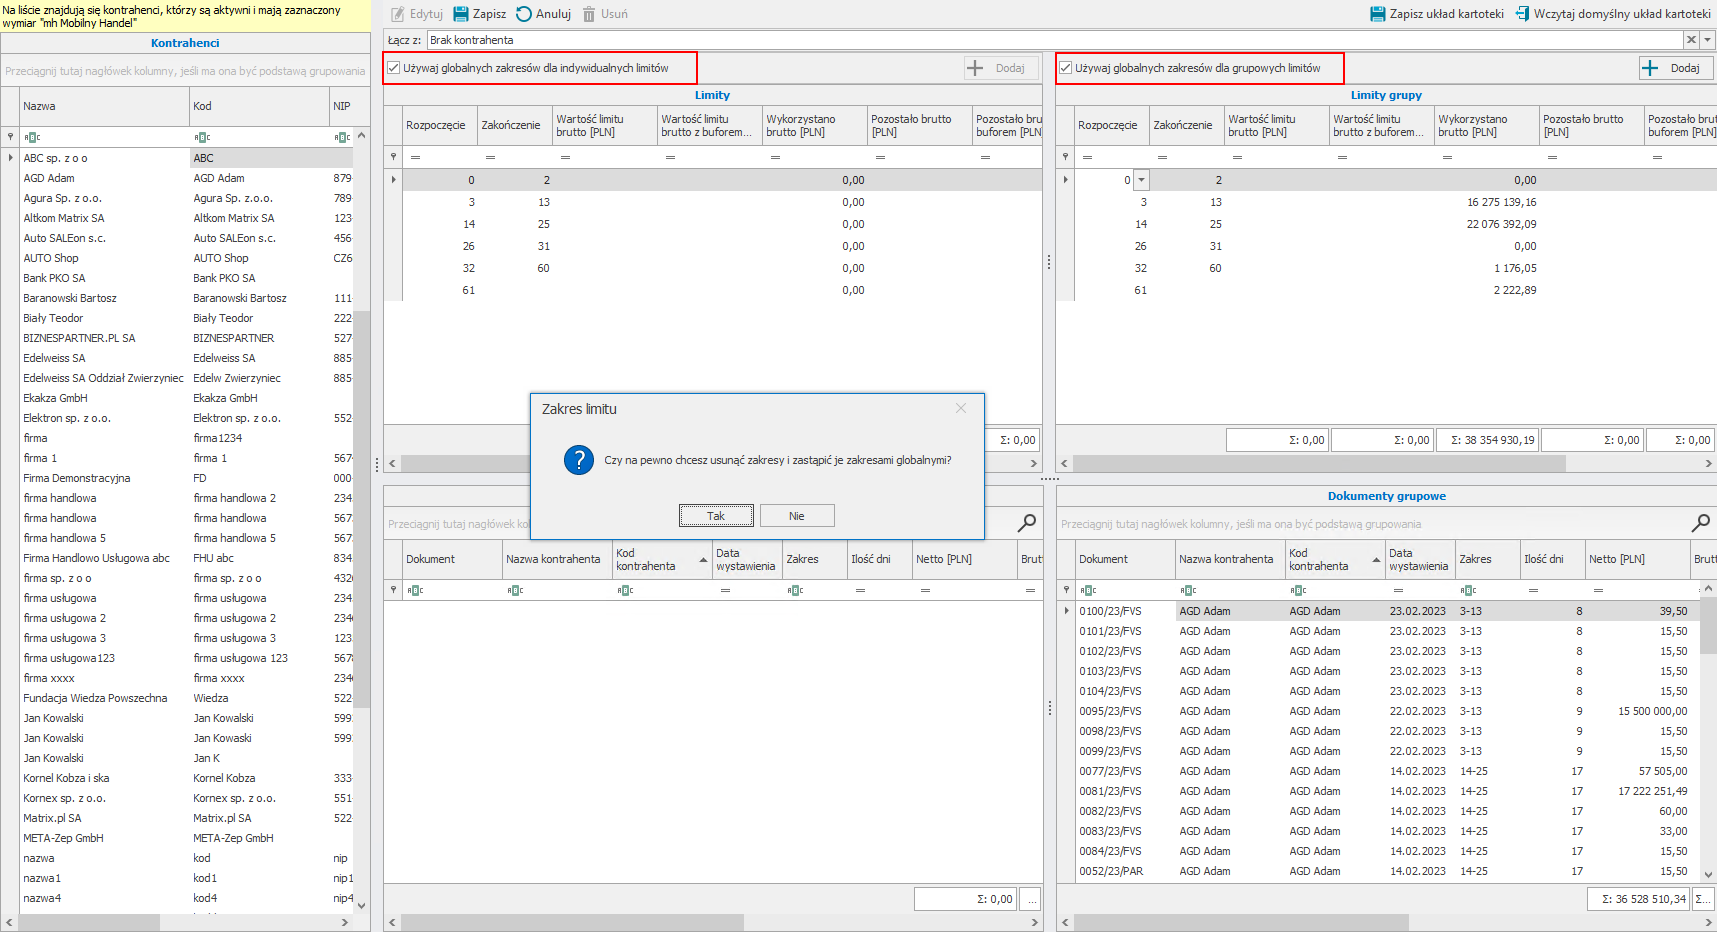Select document 0095/23/FVS row
The height and width of the screenshot is (932, 1717).
1387,711
